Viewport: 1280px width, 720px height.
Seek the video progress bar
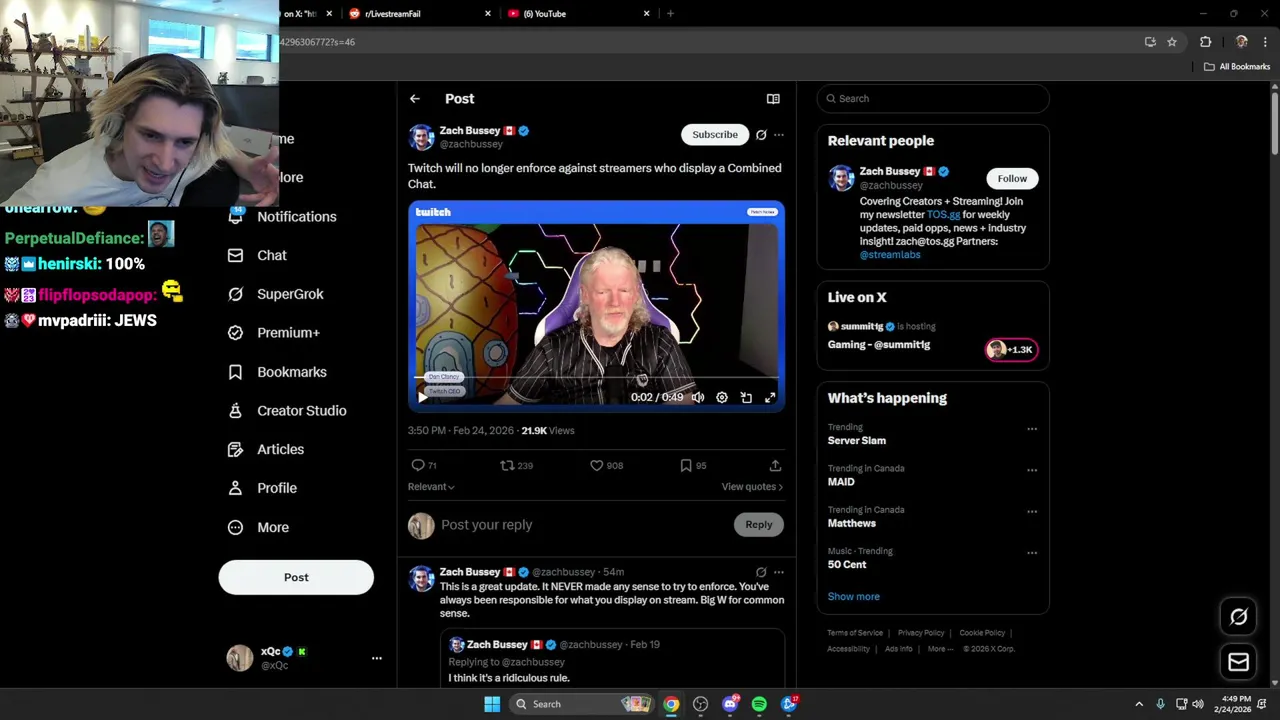coord(596,379)
